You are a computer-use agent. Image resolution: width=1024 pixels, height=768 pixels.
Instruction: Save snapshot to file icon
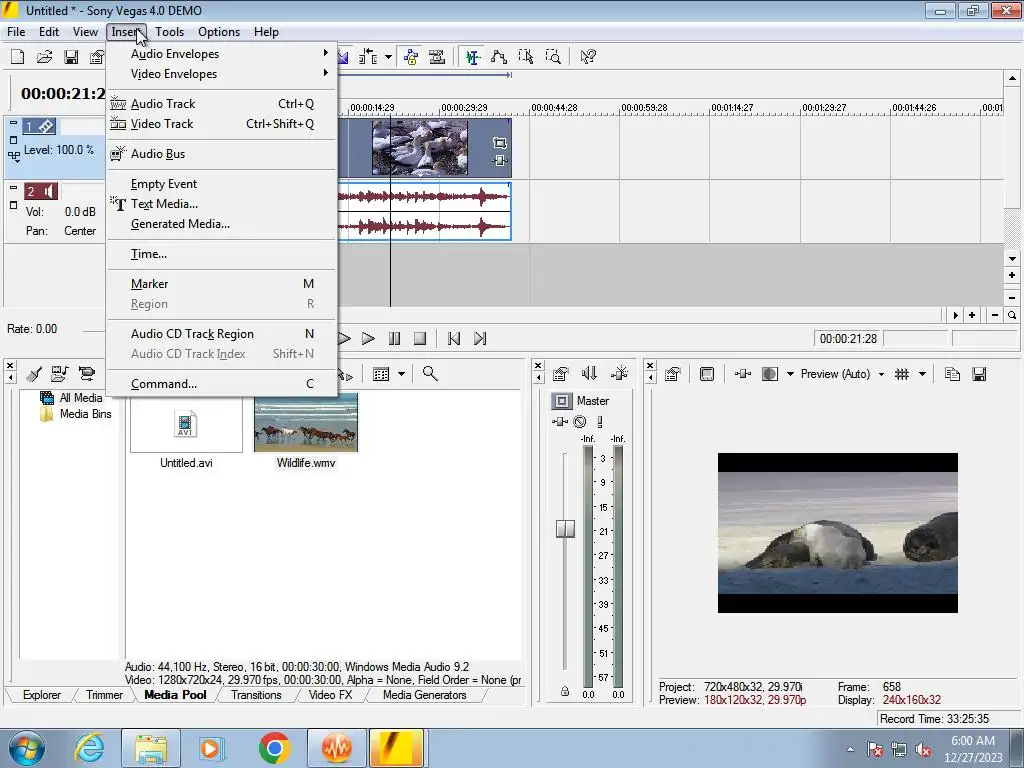coord(979,374)
